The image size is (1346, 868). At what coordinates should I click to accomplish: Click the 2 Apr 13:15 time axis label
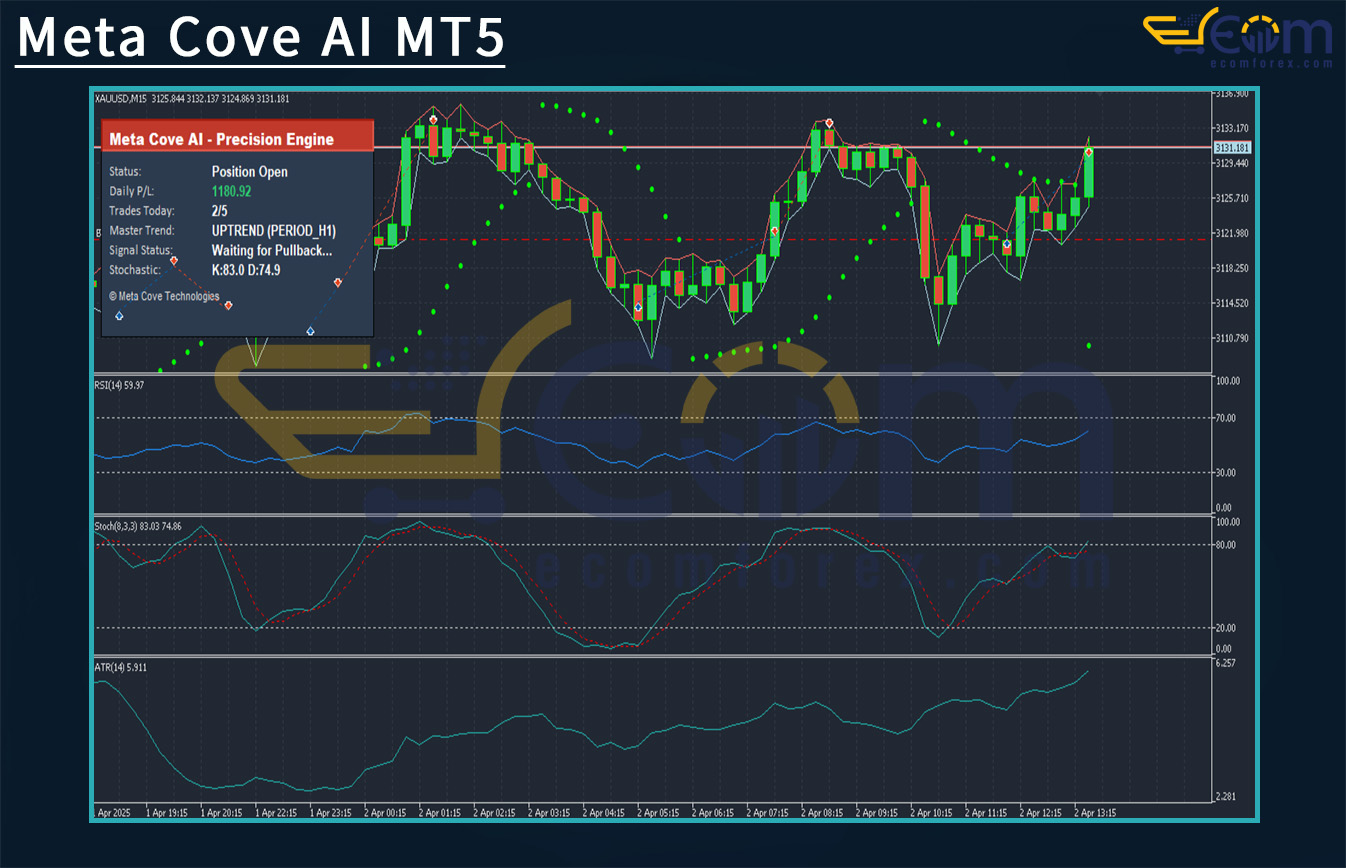tap(1095, 813)
